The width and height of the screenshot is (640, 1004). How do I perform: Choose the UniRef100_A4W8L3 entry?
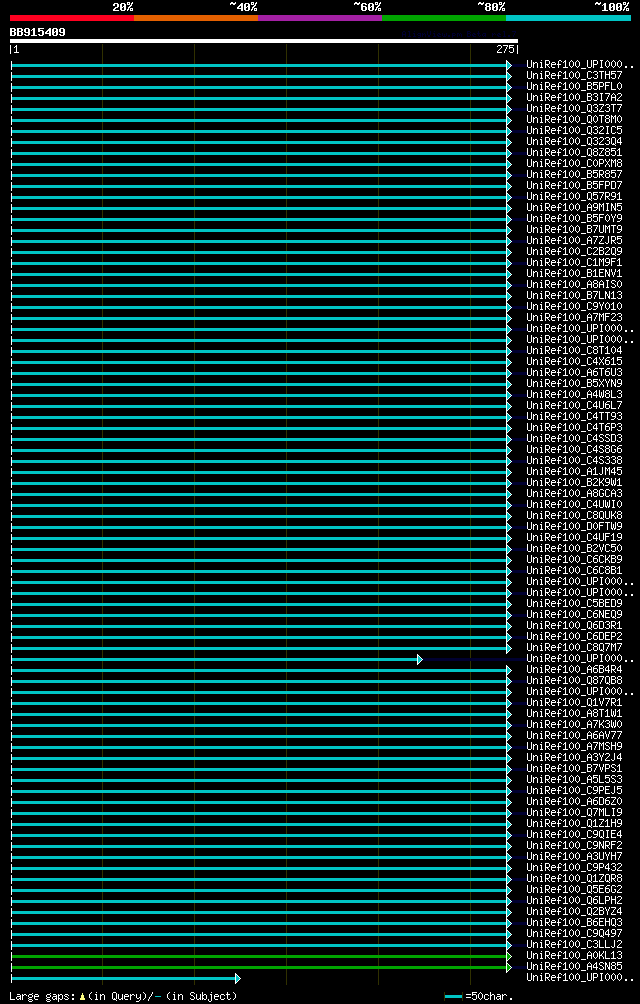574,394
